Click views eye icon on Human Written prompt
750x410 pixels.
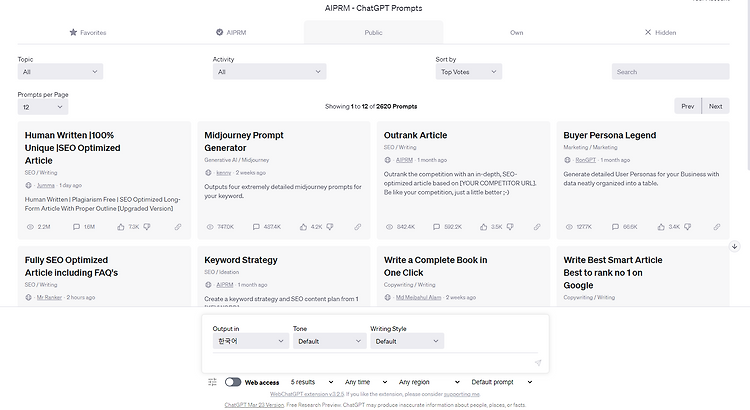click(30, 227)
